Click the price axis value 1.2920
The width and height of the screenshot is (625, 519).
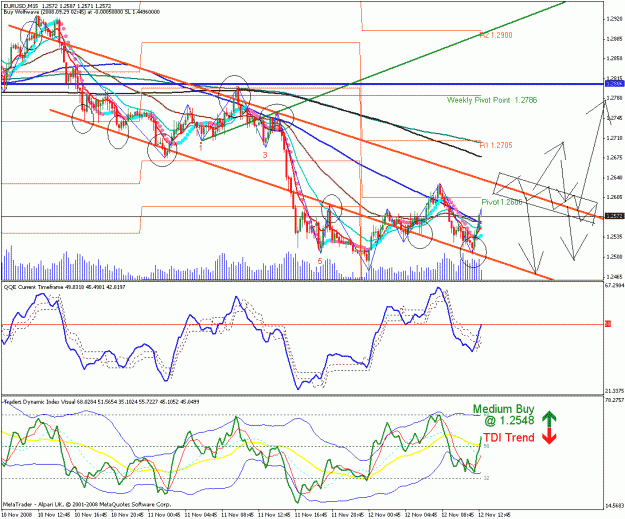(x=613, y=19)
